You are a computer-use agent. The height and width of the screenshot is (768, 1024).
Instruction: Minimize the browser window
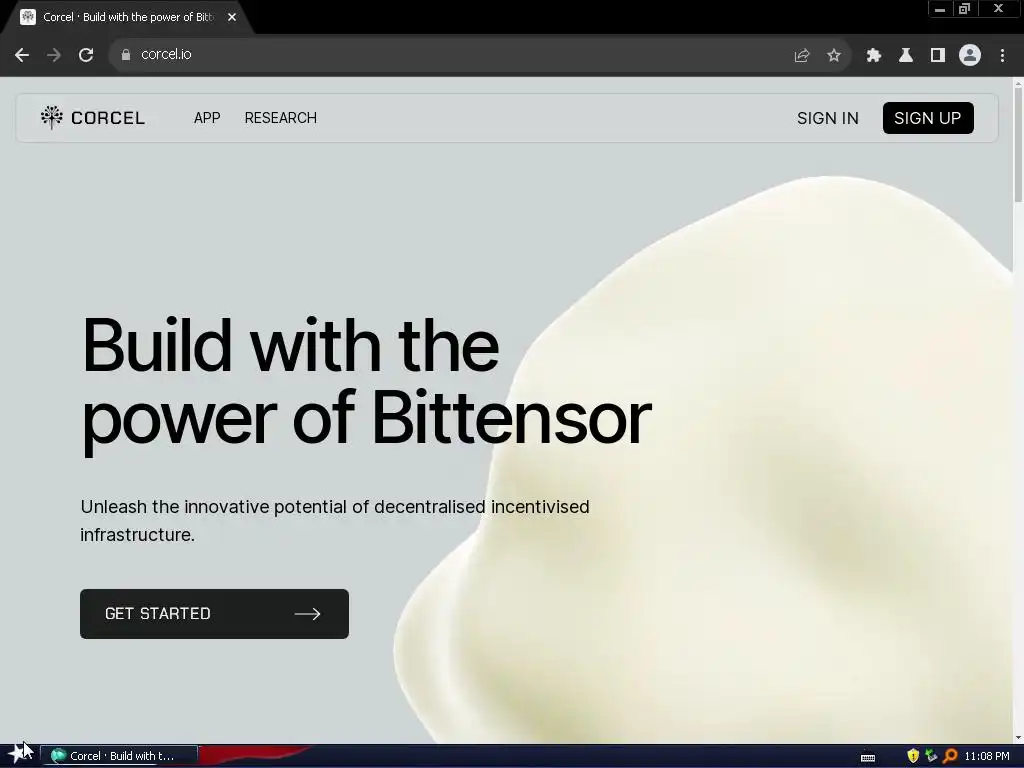940,9
